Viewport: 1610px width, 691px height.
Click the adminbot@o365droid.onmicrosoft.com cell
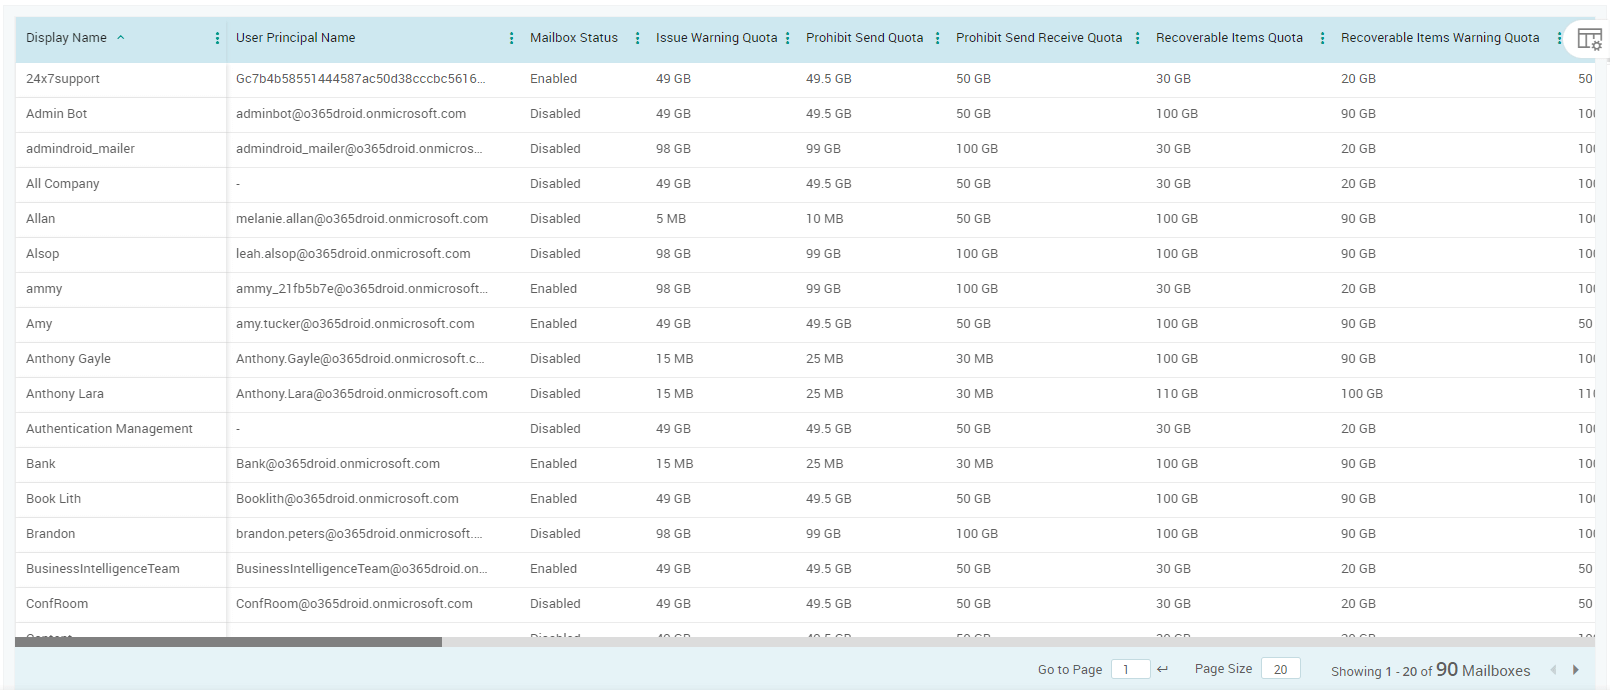[350, 114]
